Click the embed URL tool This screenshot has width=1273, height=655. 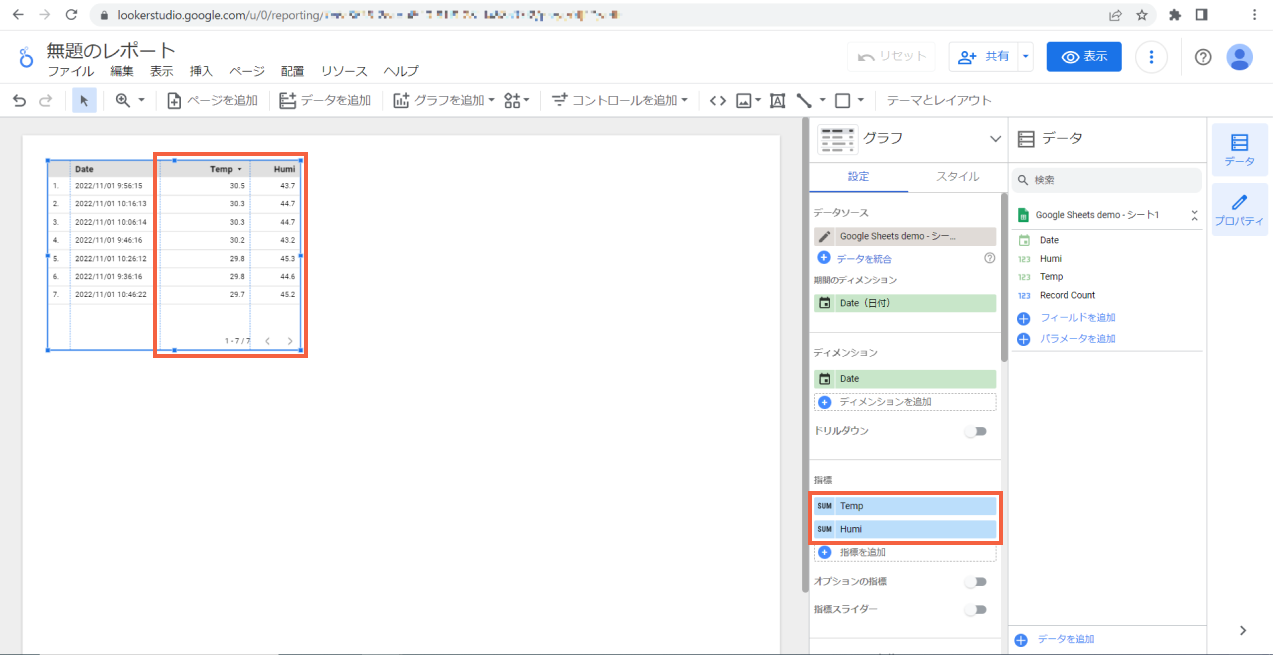(716, 100)
